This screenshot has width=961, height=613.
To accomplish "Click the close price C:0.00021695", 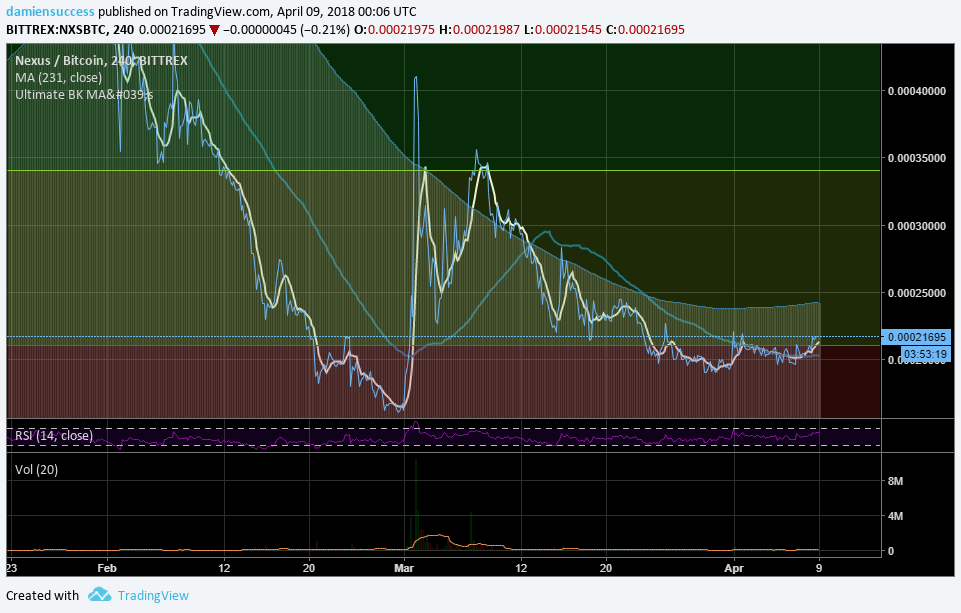I will pyautogui.click(x=645, y=29).
